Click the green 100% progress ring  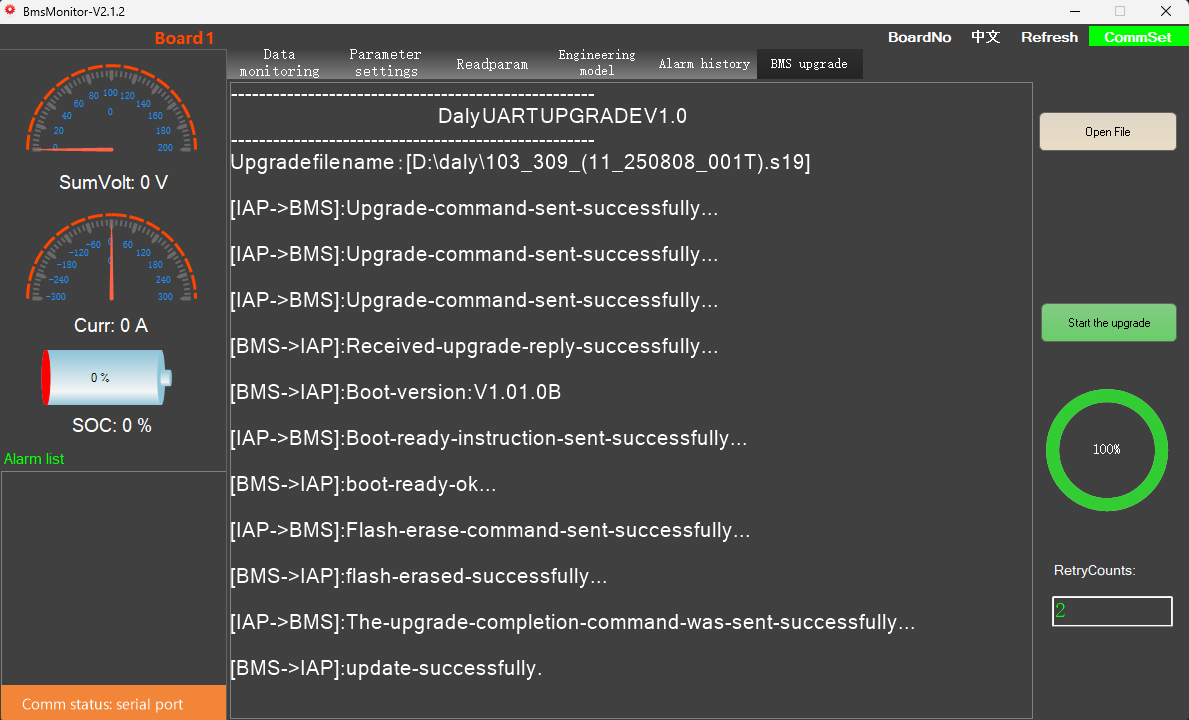(1106, 449)
